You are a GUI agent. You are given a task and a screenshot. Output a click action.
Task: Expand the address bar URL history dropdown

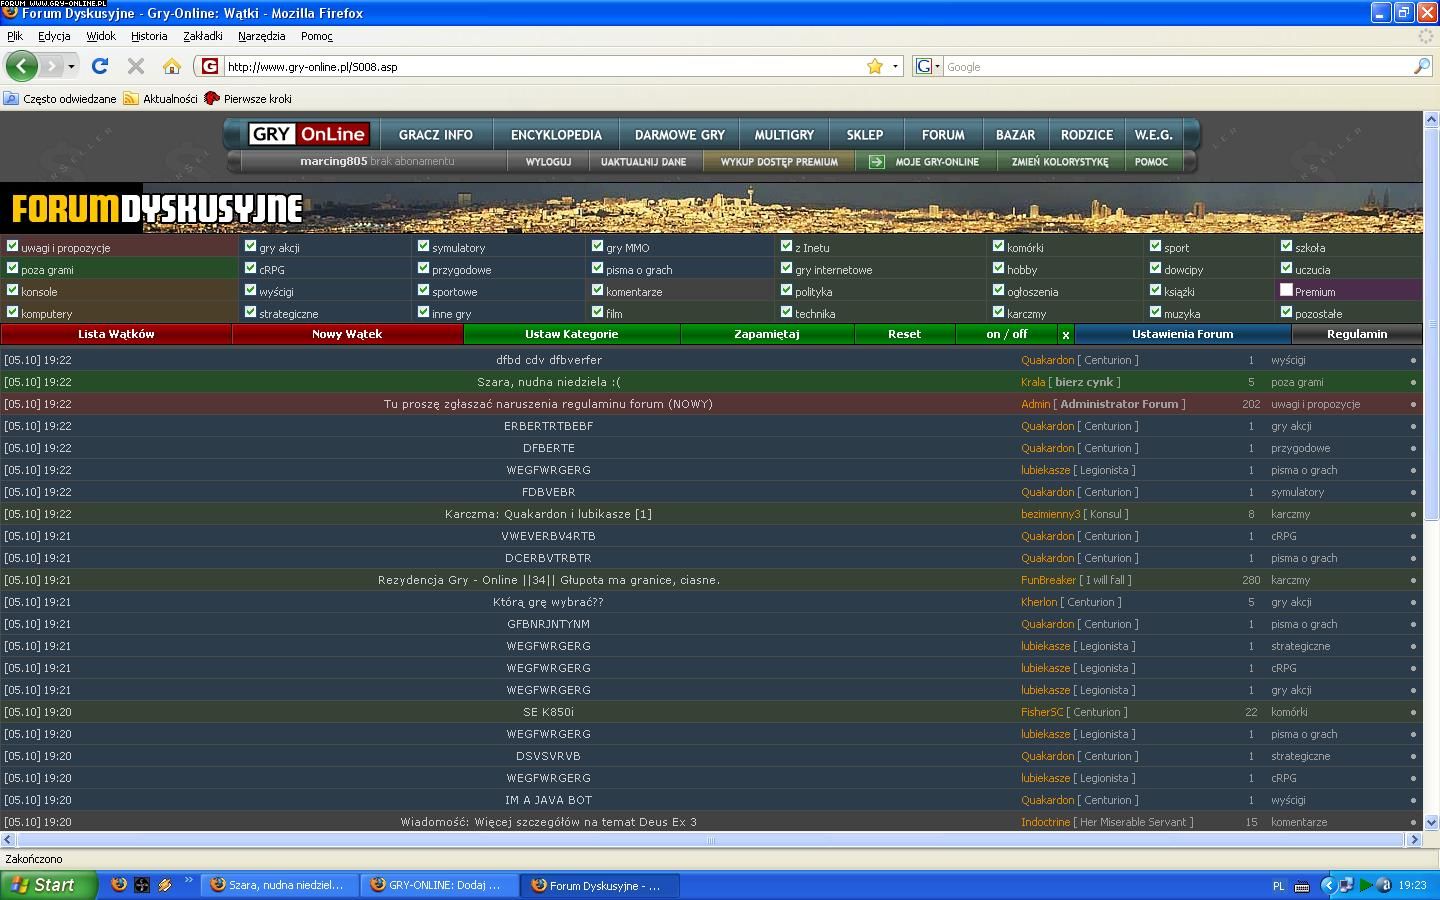tap(895, 66)
